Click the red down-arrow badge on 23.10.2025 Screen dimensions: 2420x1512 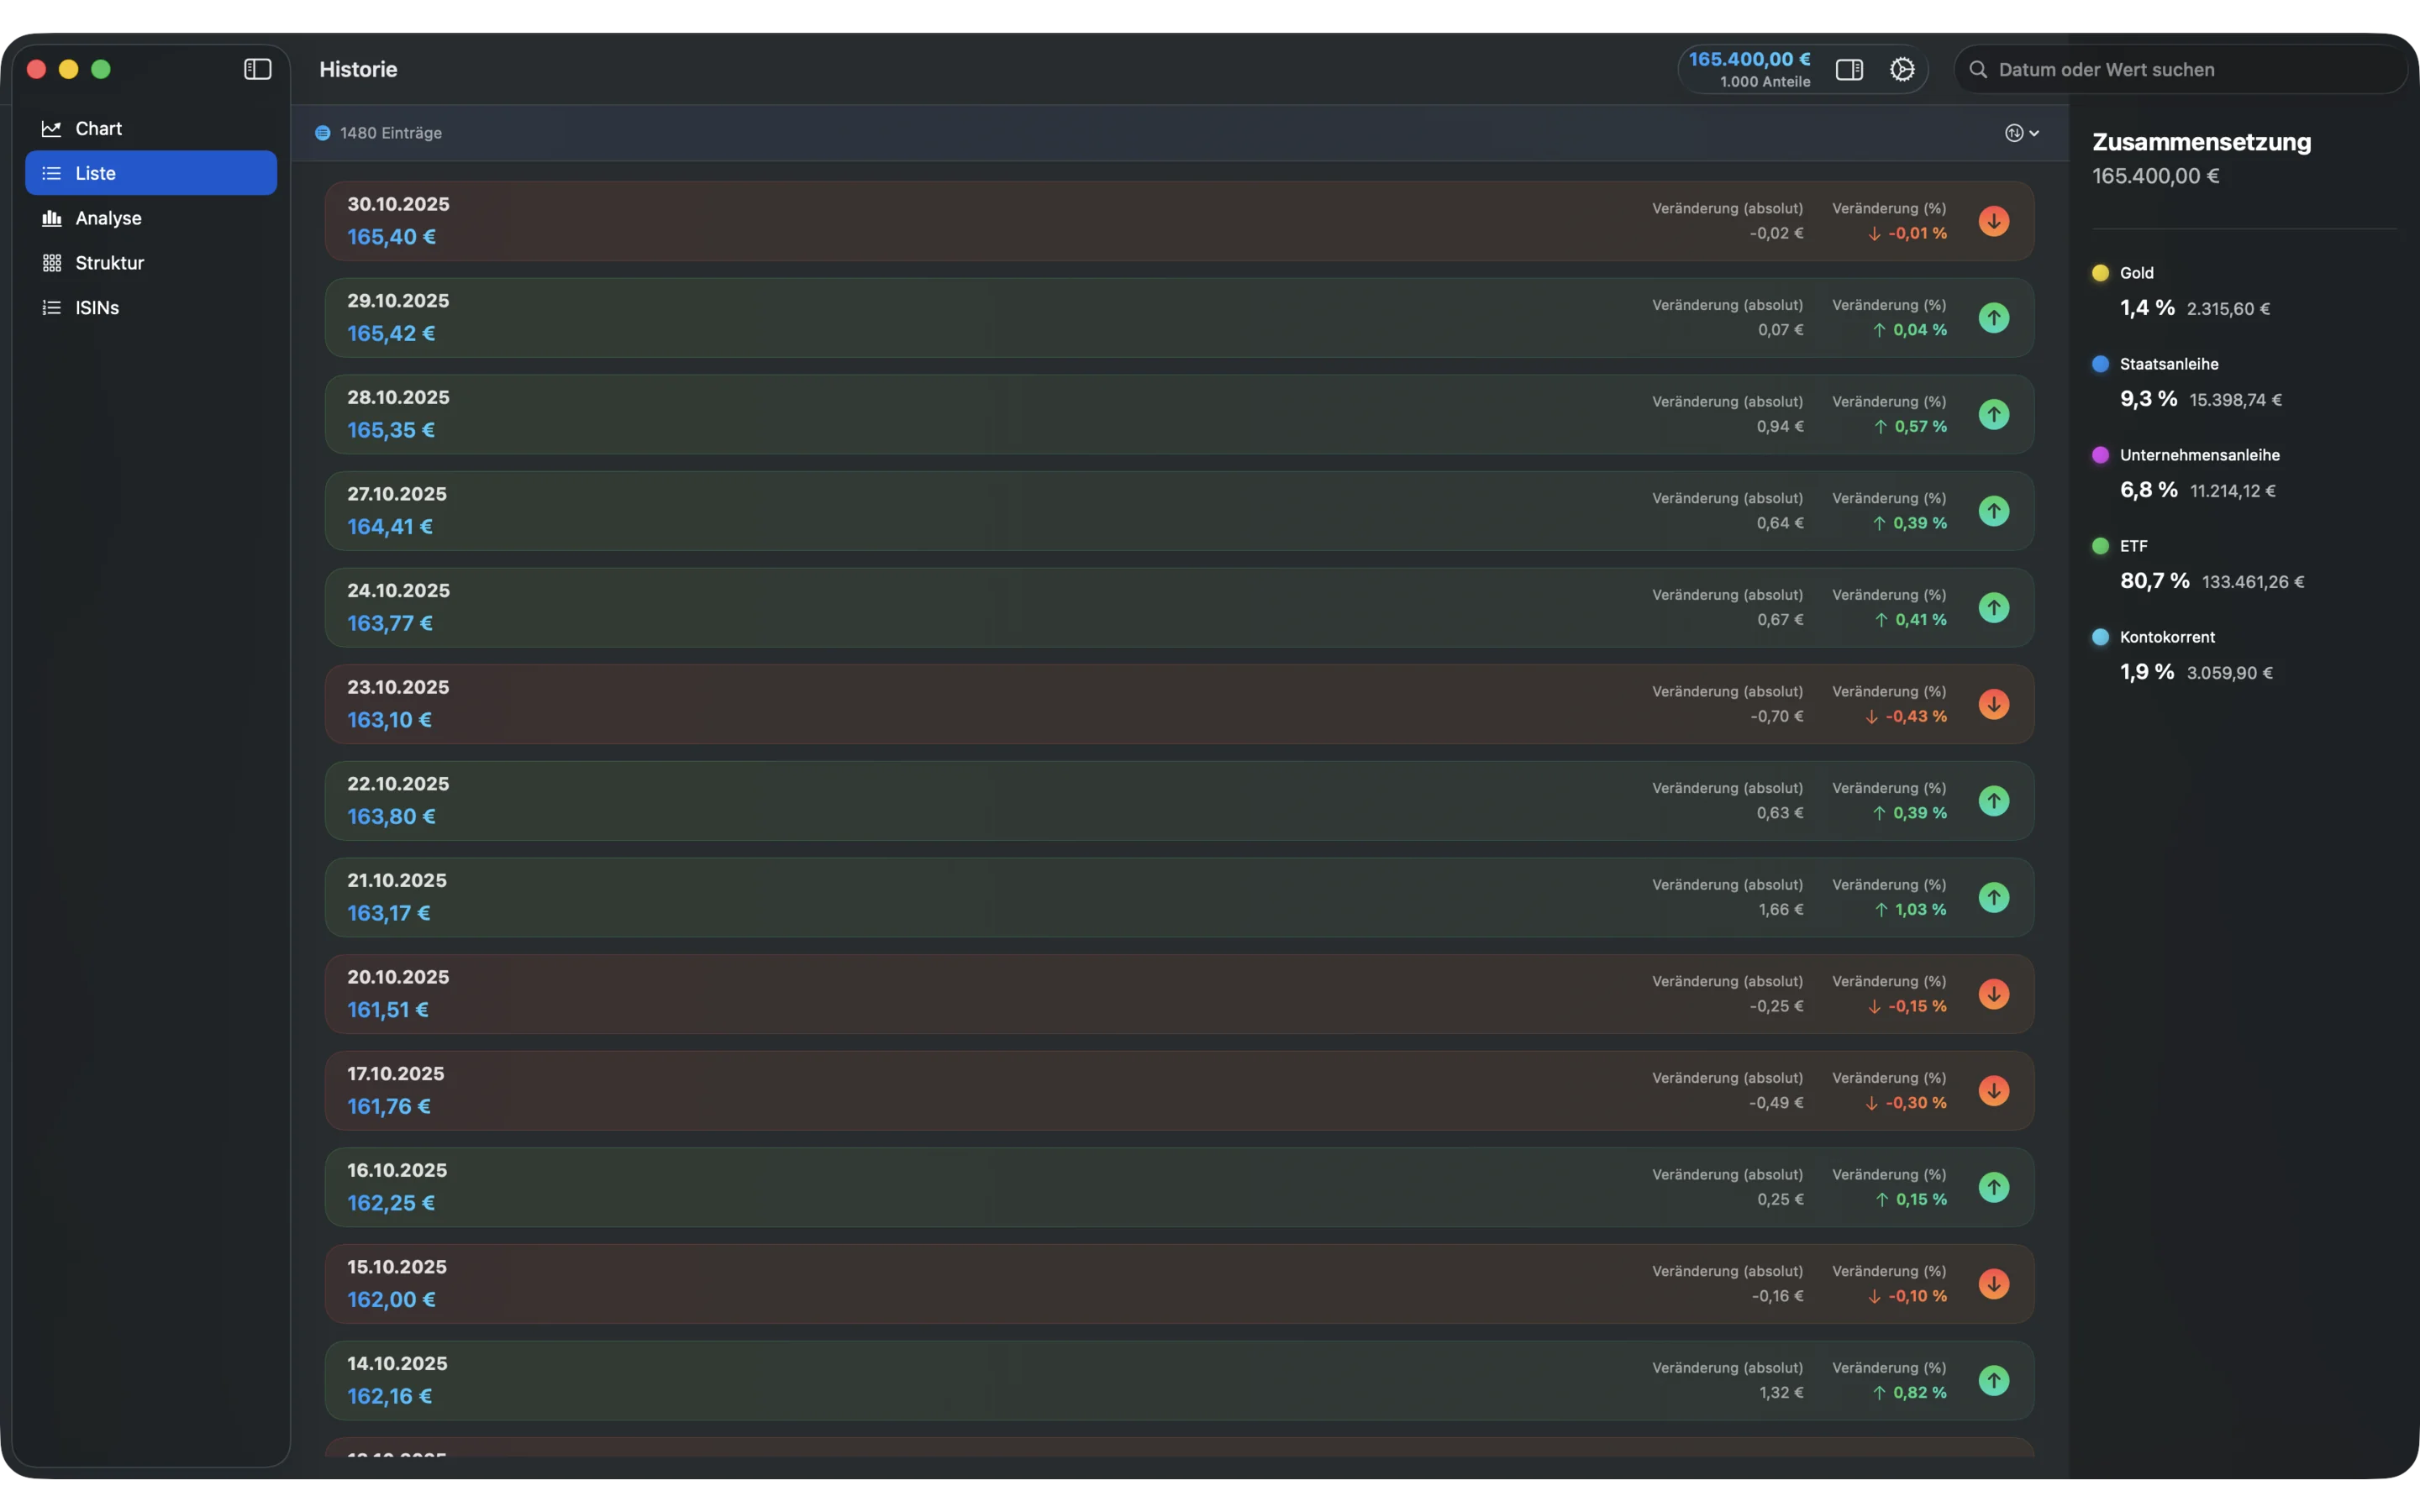1993,703
